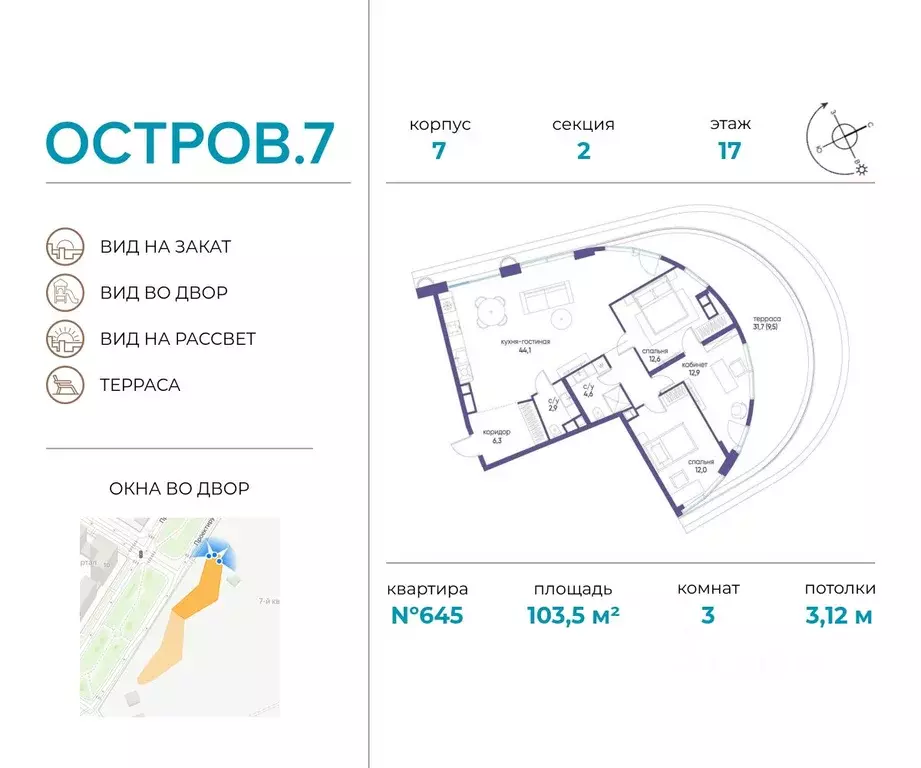Click the ОСТРОВ.7 logo title
This screenshot has width=921, height=768.
pyautogui.click(x=190, y=143)
